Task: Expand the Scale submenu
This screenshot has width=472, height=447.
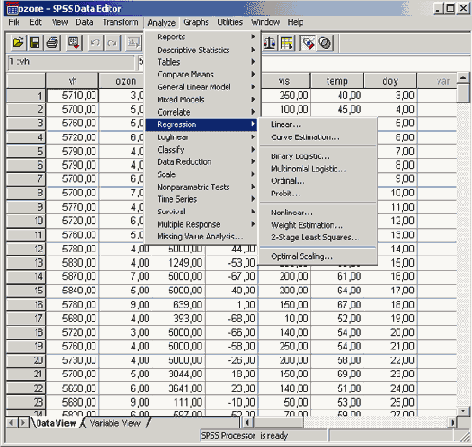Action: click(x=201, y=174)
